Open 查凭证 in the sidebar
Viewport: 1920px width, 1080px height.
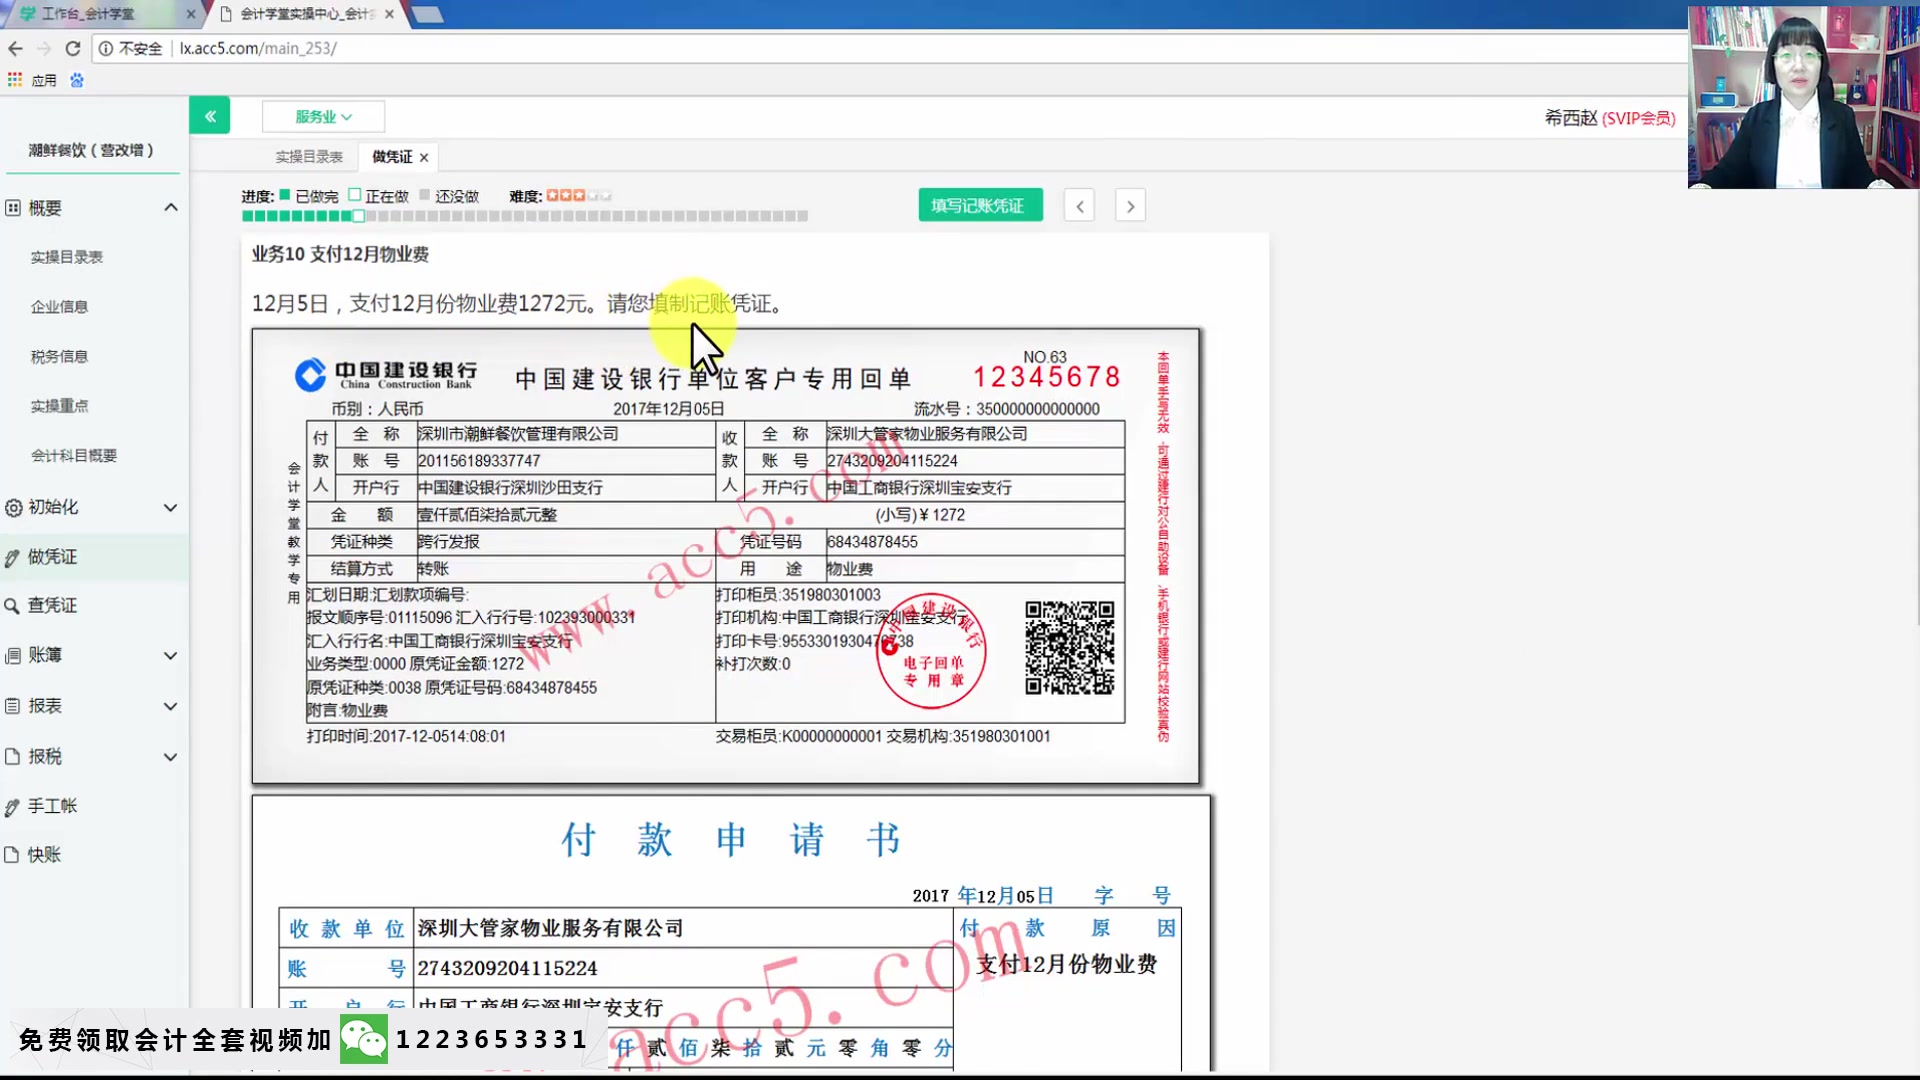tap(52, 605)
